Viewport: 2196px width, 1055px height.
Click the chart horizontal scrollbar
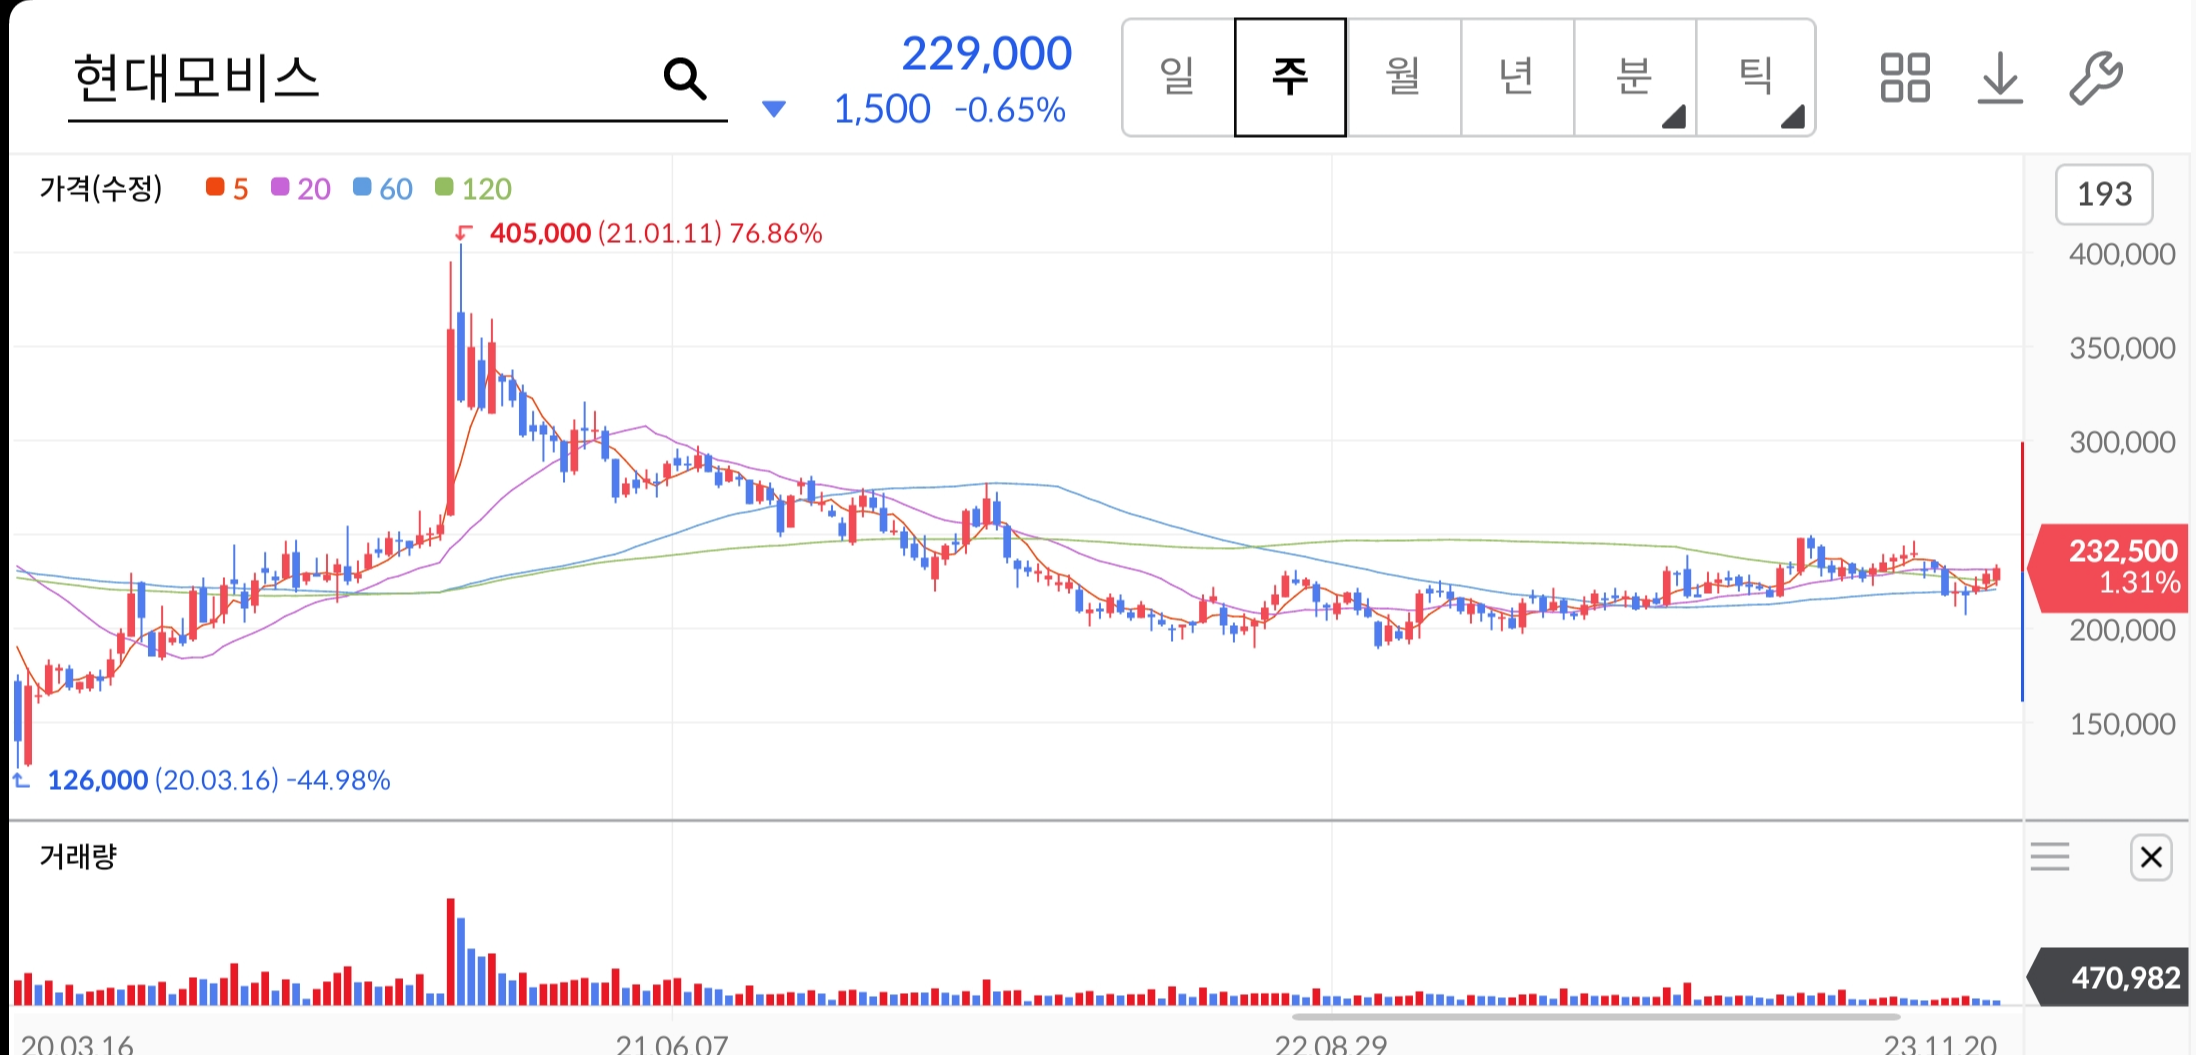click(1595, 1017)
